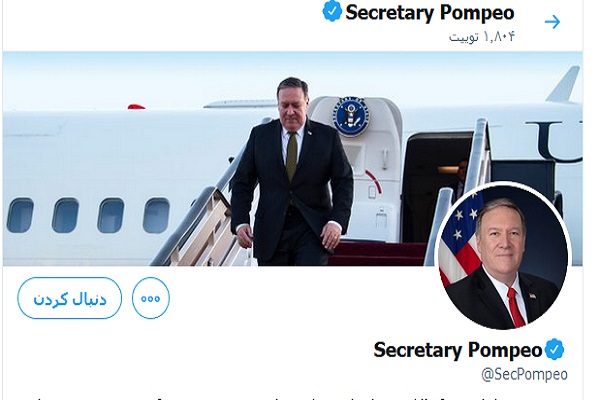
Task: Click the round seal on the airplane
Action: pos(349,117)
